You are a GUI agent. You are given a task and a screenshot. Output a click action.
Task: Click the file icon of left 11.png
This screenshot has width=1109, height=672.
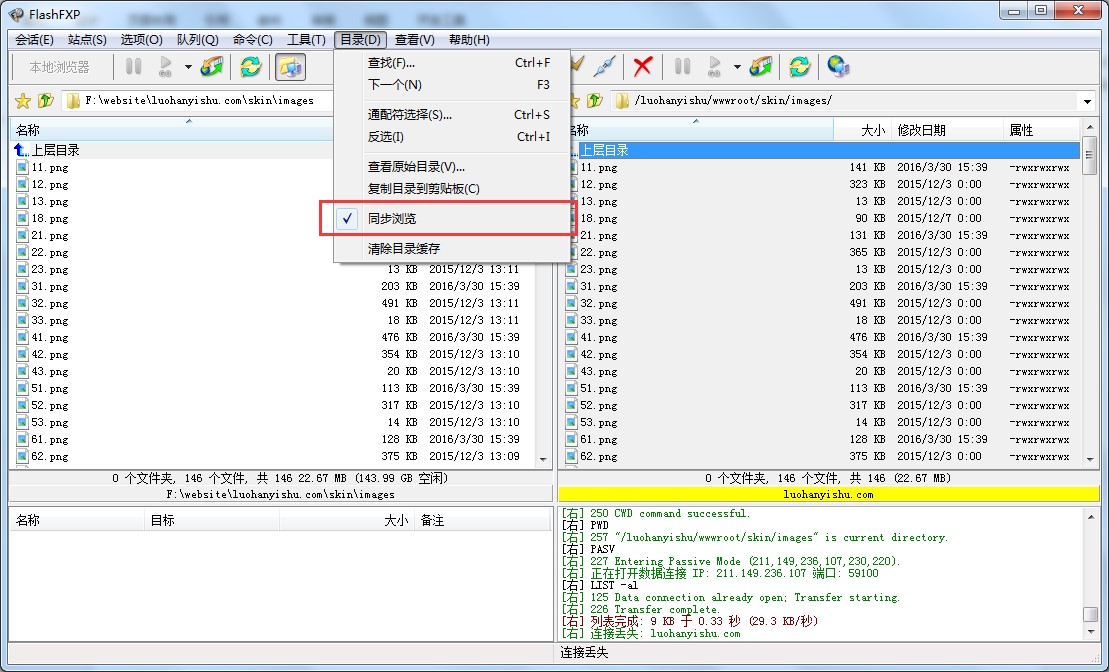pos(22,168)
